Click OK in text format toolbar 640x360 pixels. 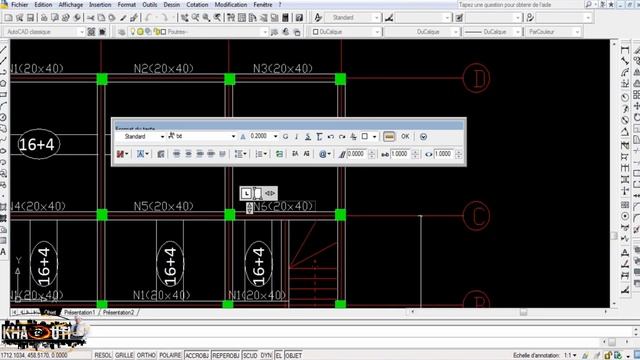coord(405,137)
